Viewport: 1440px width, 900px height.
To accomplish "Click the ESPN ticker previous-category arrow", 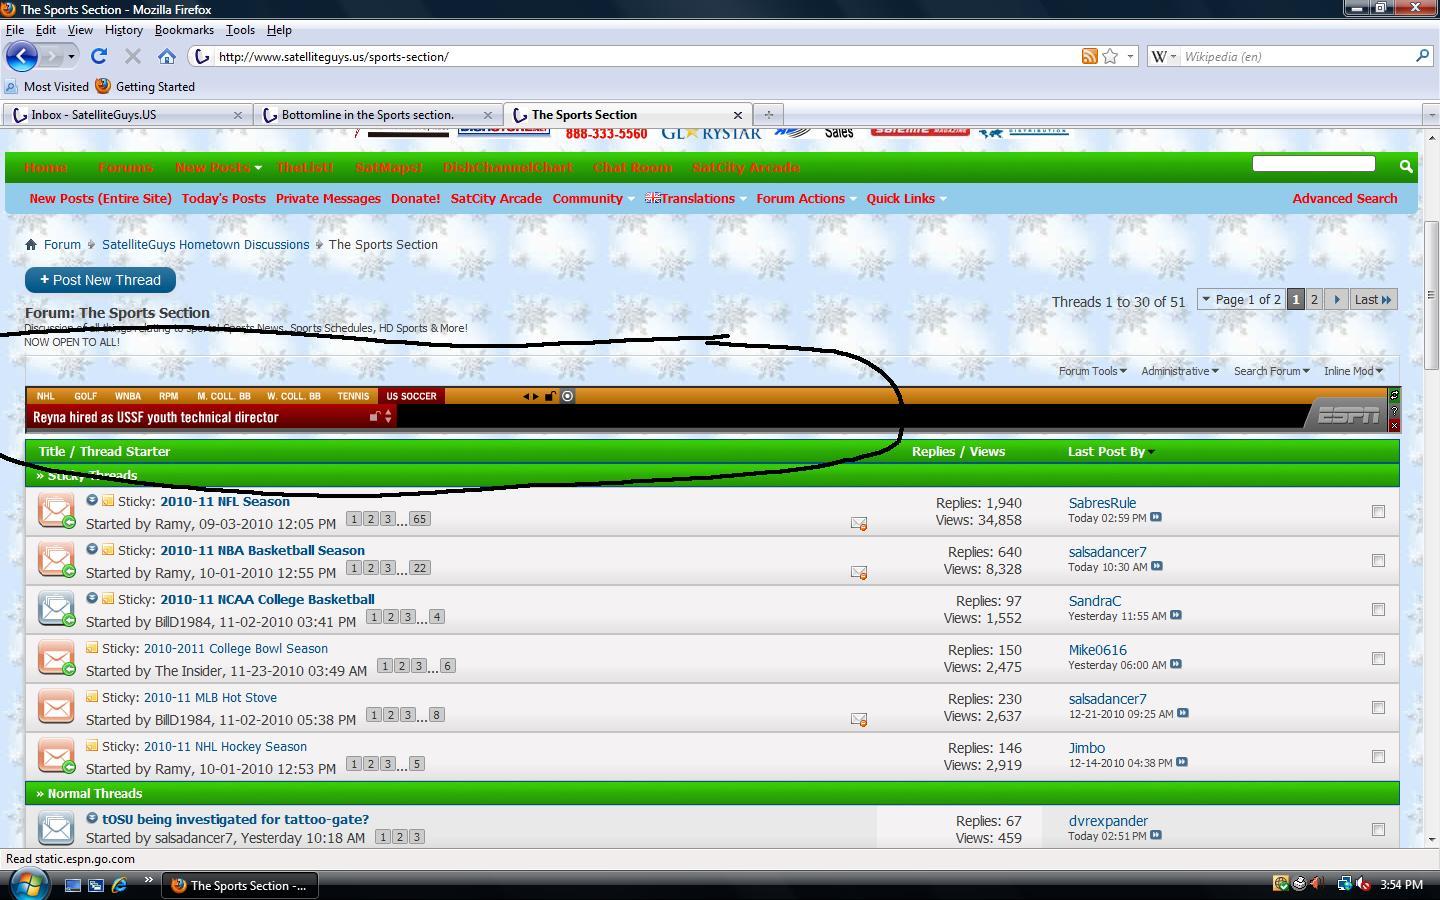I will [x=526, y=396].
